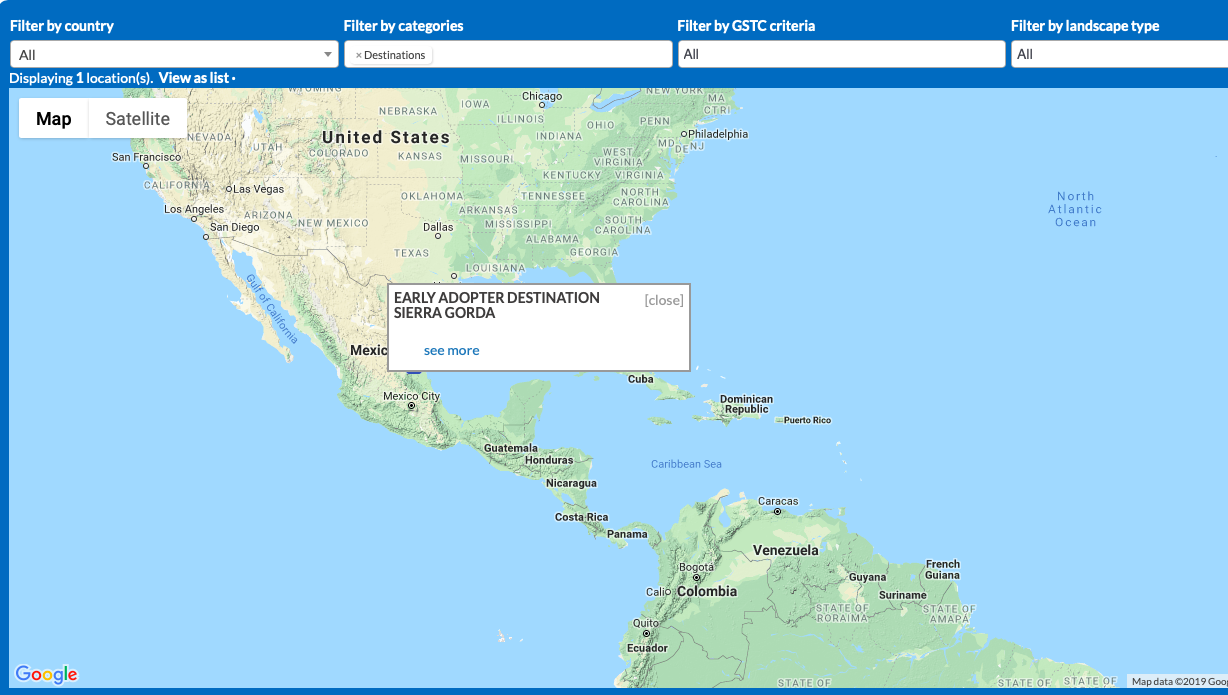The image size is (1228, 695).
Task: Click the Caribbean Sea label
Action: 686,464
